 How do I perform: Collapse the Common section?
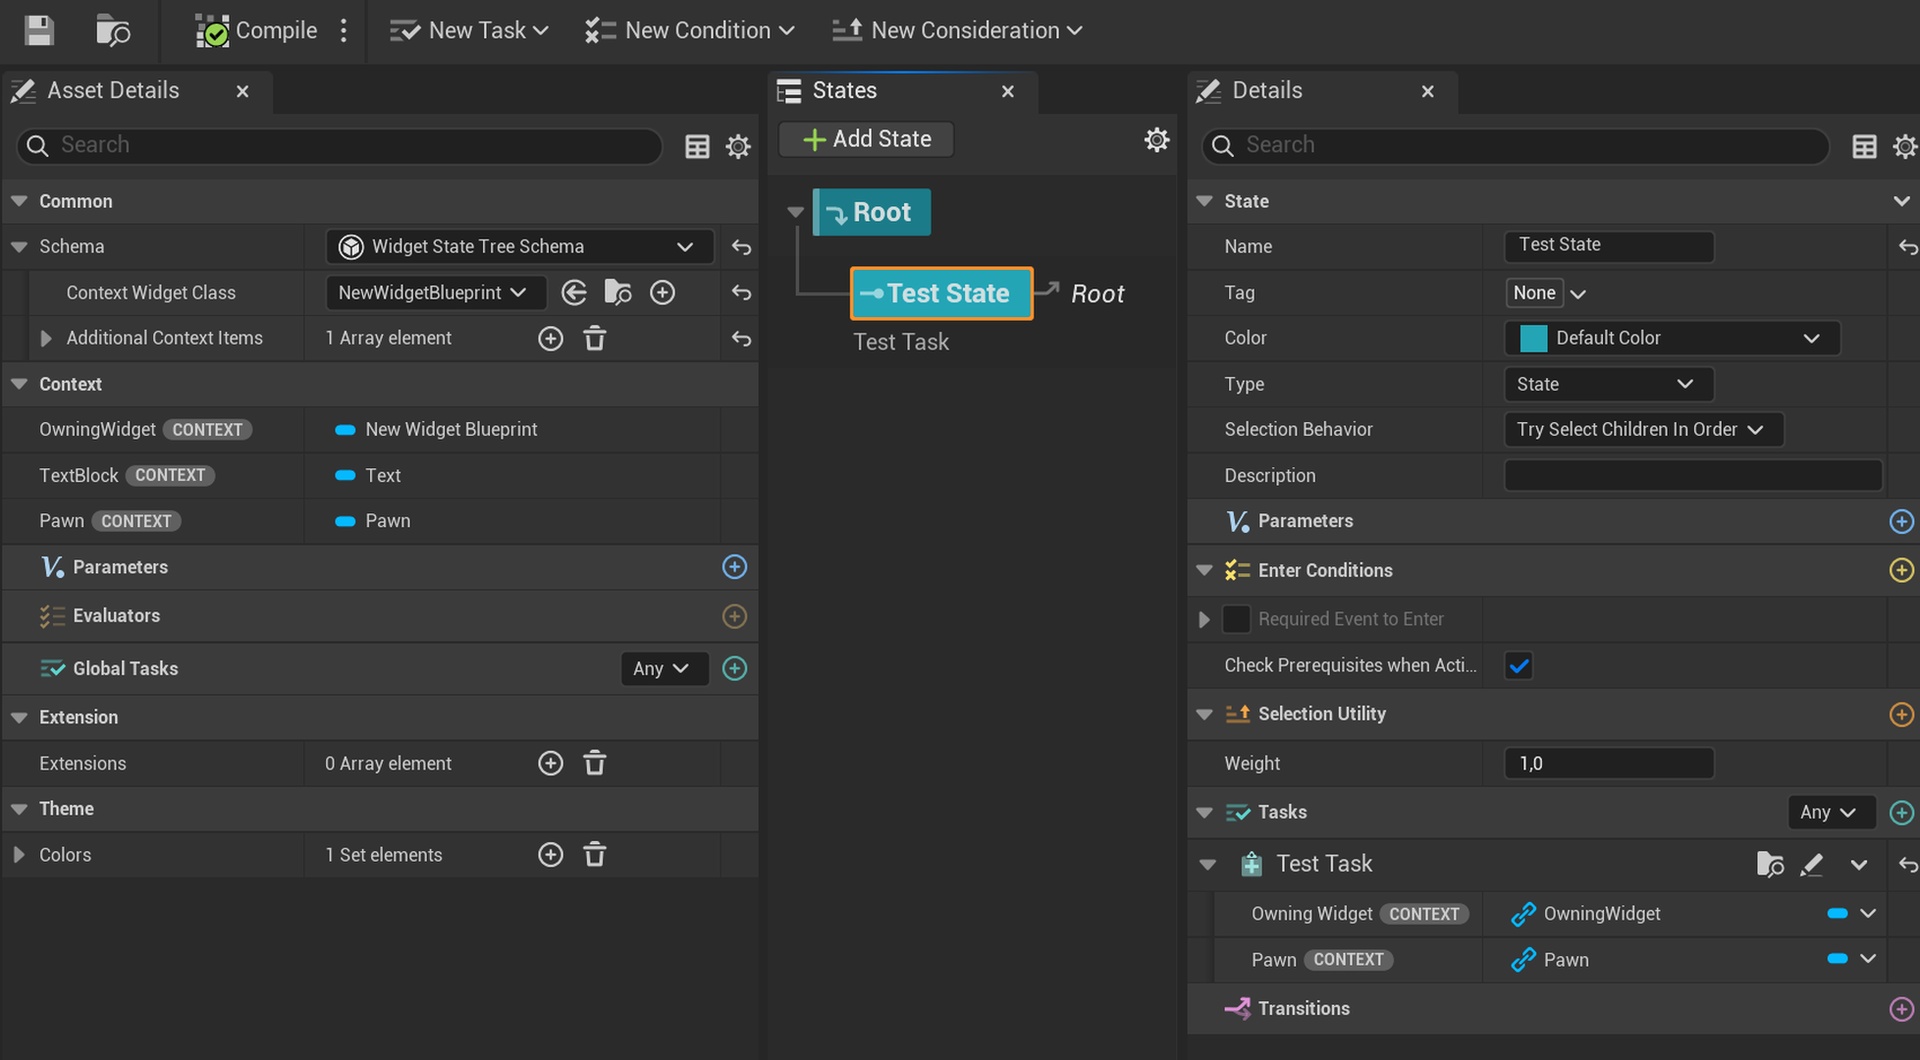click(x=19, y=201)
